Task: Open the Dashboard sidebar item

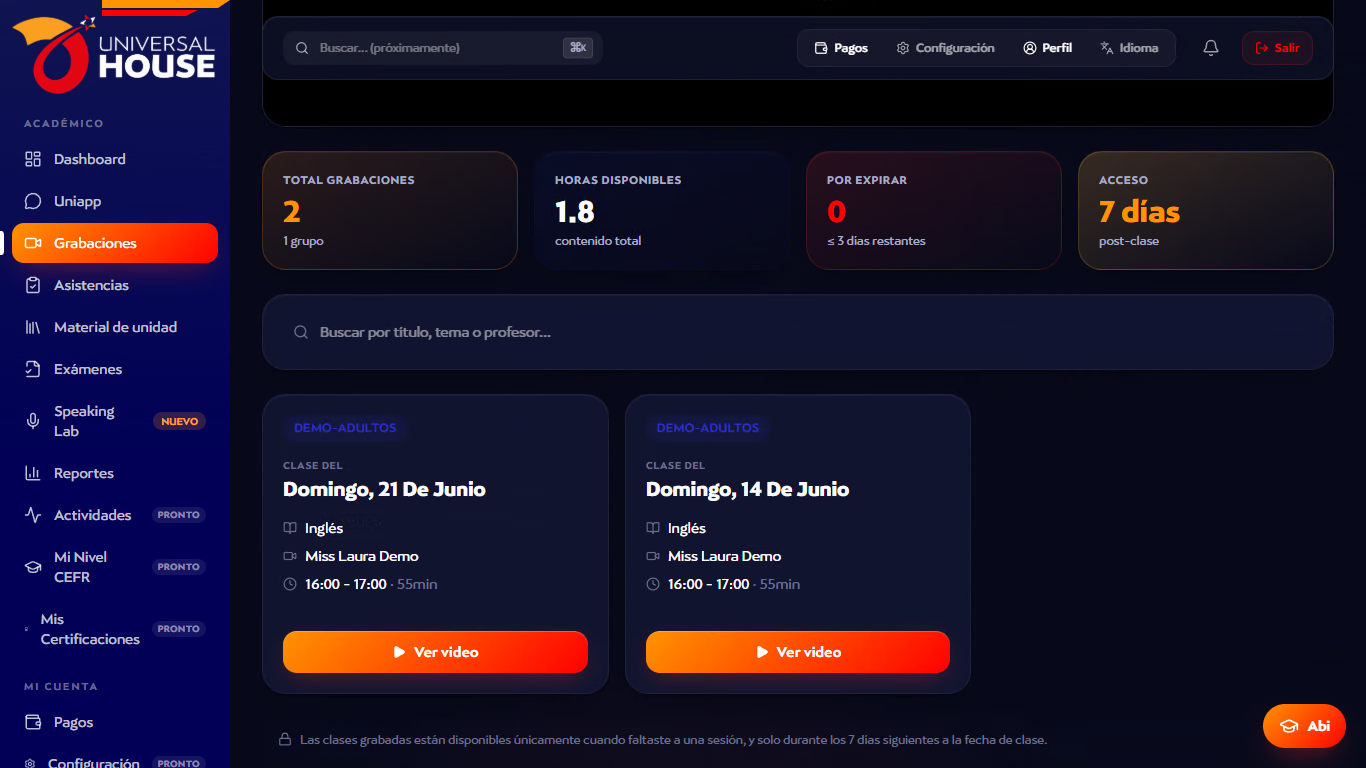Action: click(x=115, y=159)
